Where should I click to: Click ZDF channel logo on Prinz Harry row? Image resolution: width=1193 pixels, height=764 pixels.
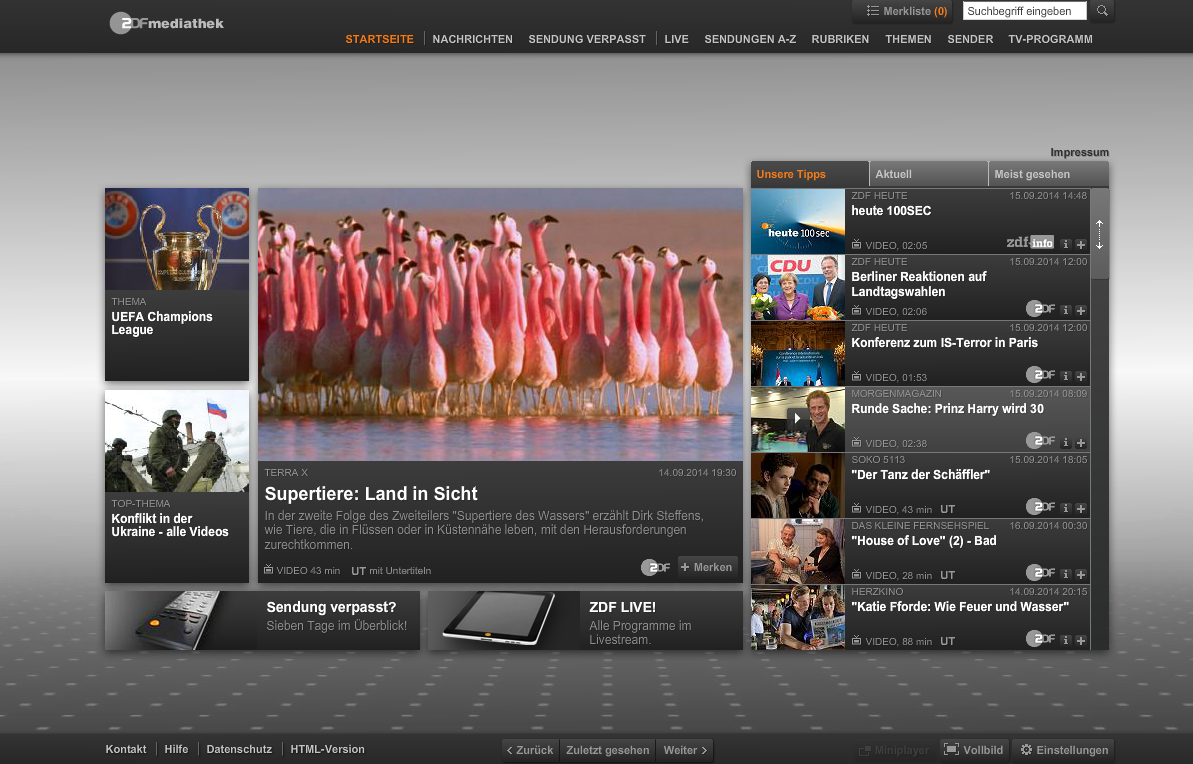(x=1041, y=441)
